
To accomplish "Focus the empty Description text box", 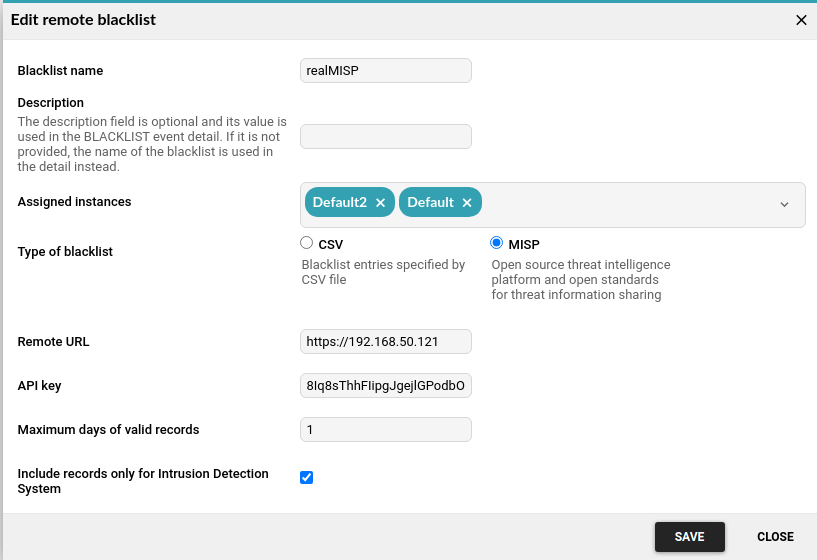I will coord(386,136).
